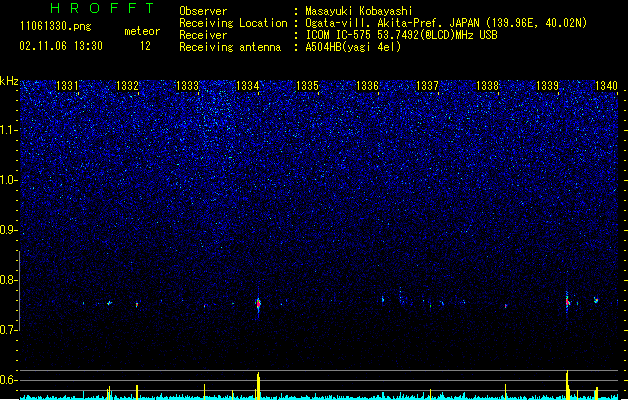Click the 1335 time marker
The width and height of the screenshot is (629, 400).
pyautogui.click(x=307, y=86)
